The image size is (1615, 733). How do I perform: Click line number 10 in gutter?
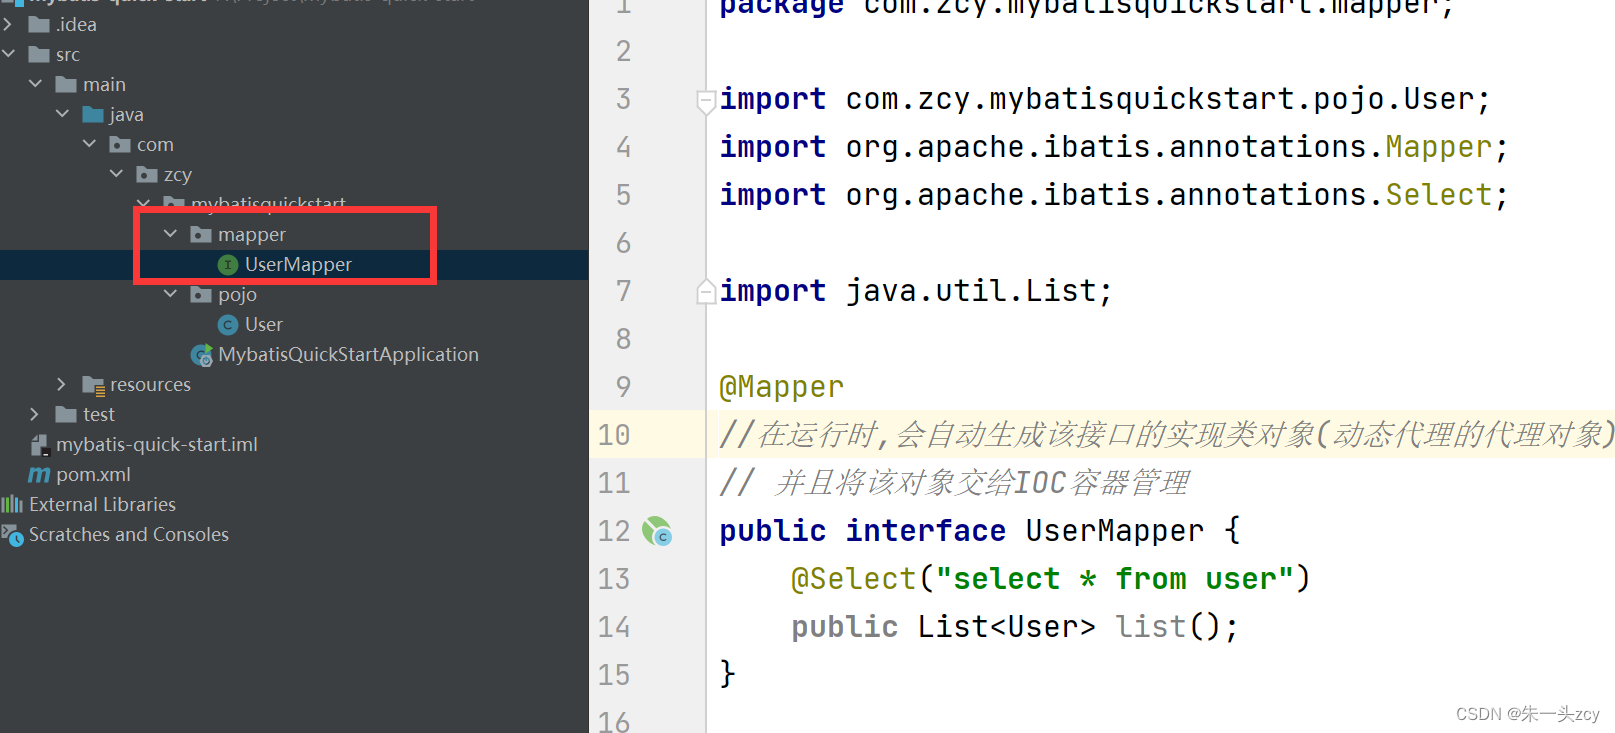[x=614, y=435]
